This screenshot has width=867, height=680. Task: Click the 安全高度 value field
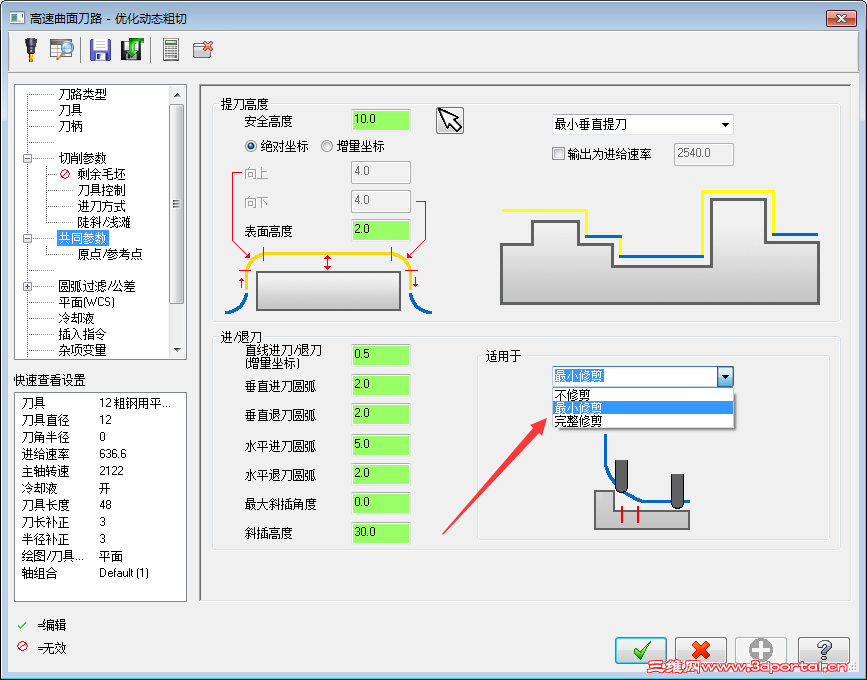[380, 120]
